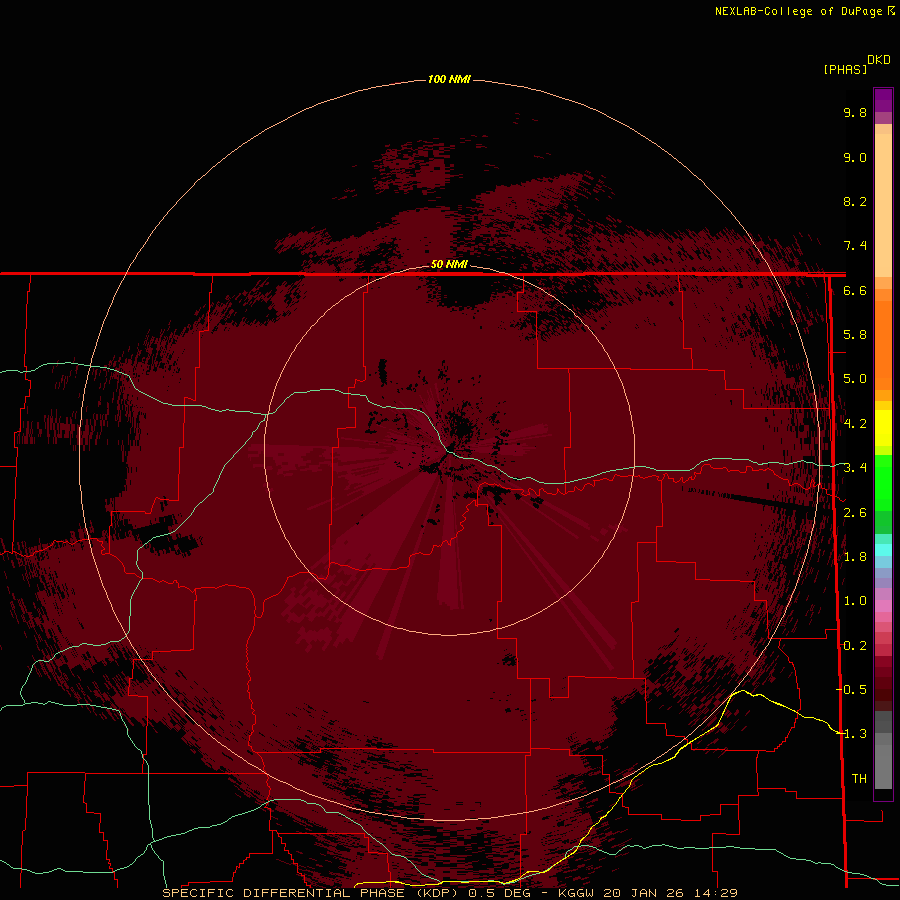Select the 5.0 legend value
Viewport: 900px width, 900px height.
coord(855,379)
